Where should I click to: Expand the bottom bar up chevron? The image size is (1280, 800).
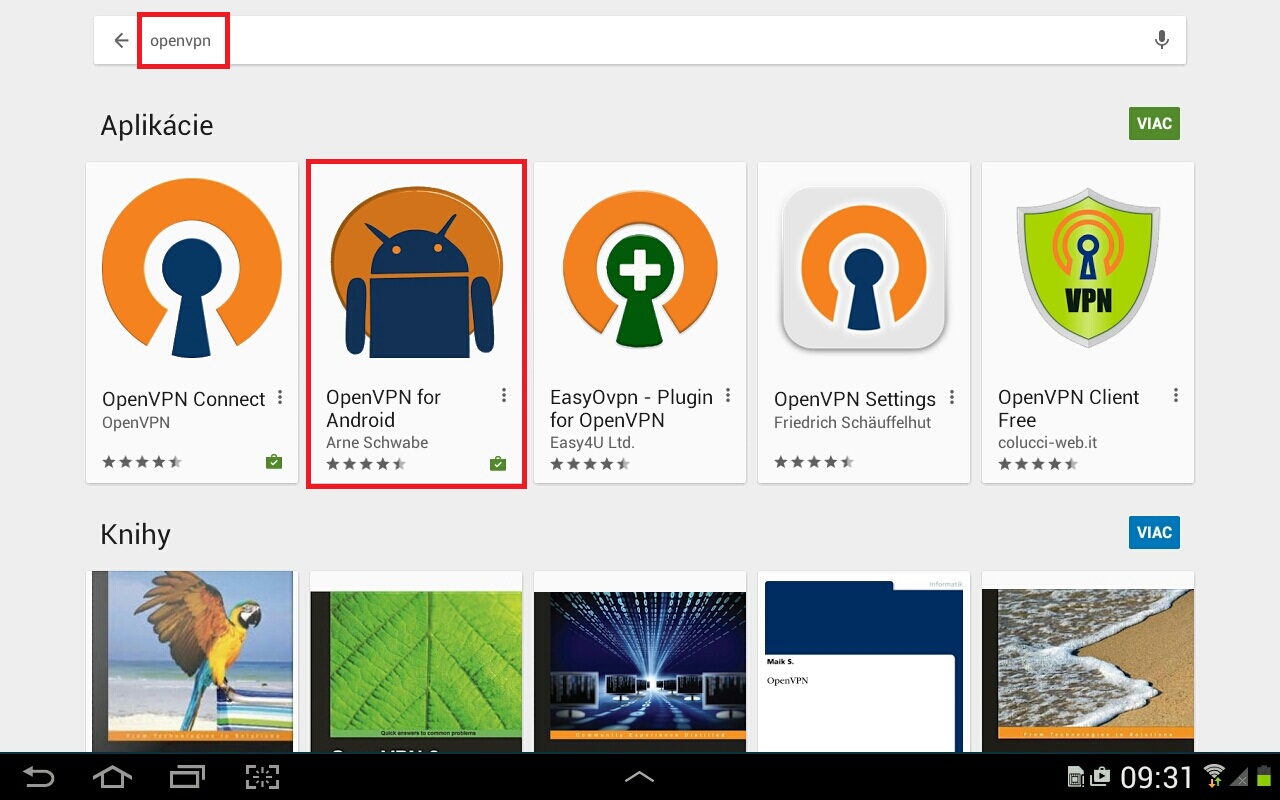639,777
